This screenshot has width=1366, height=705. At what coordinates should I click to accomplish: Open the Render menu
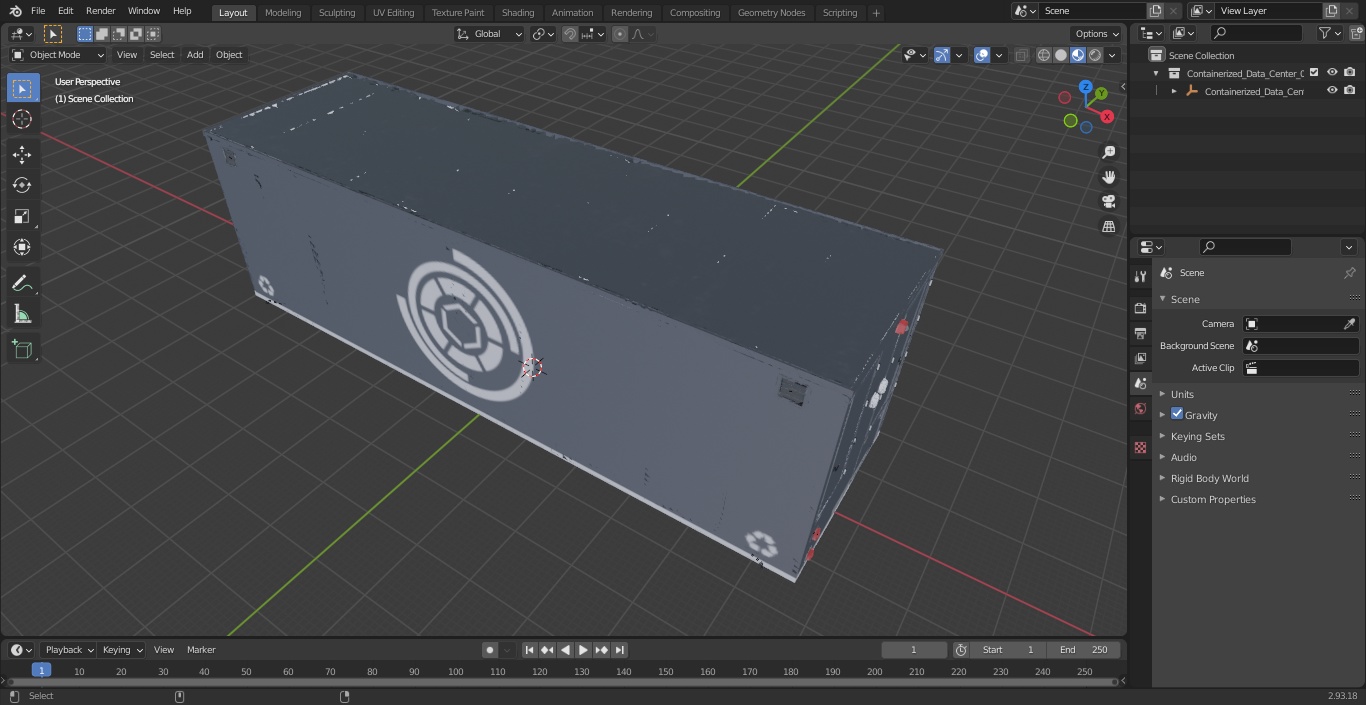point(100,11)
